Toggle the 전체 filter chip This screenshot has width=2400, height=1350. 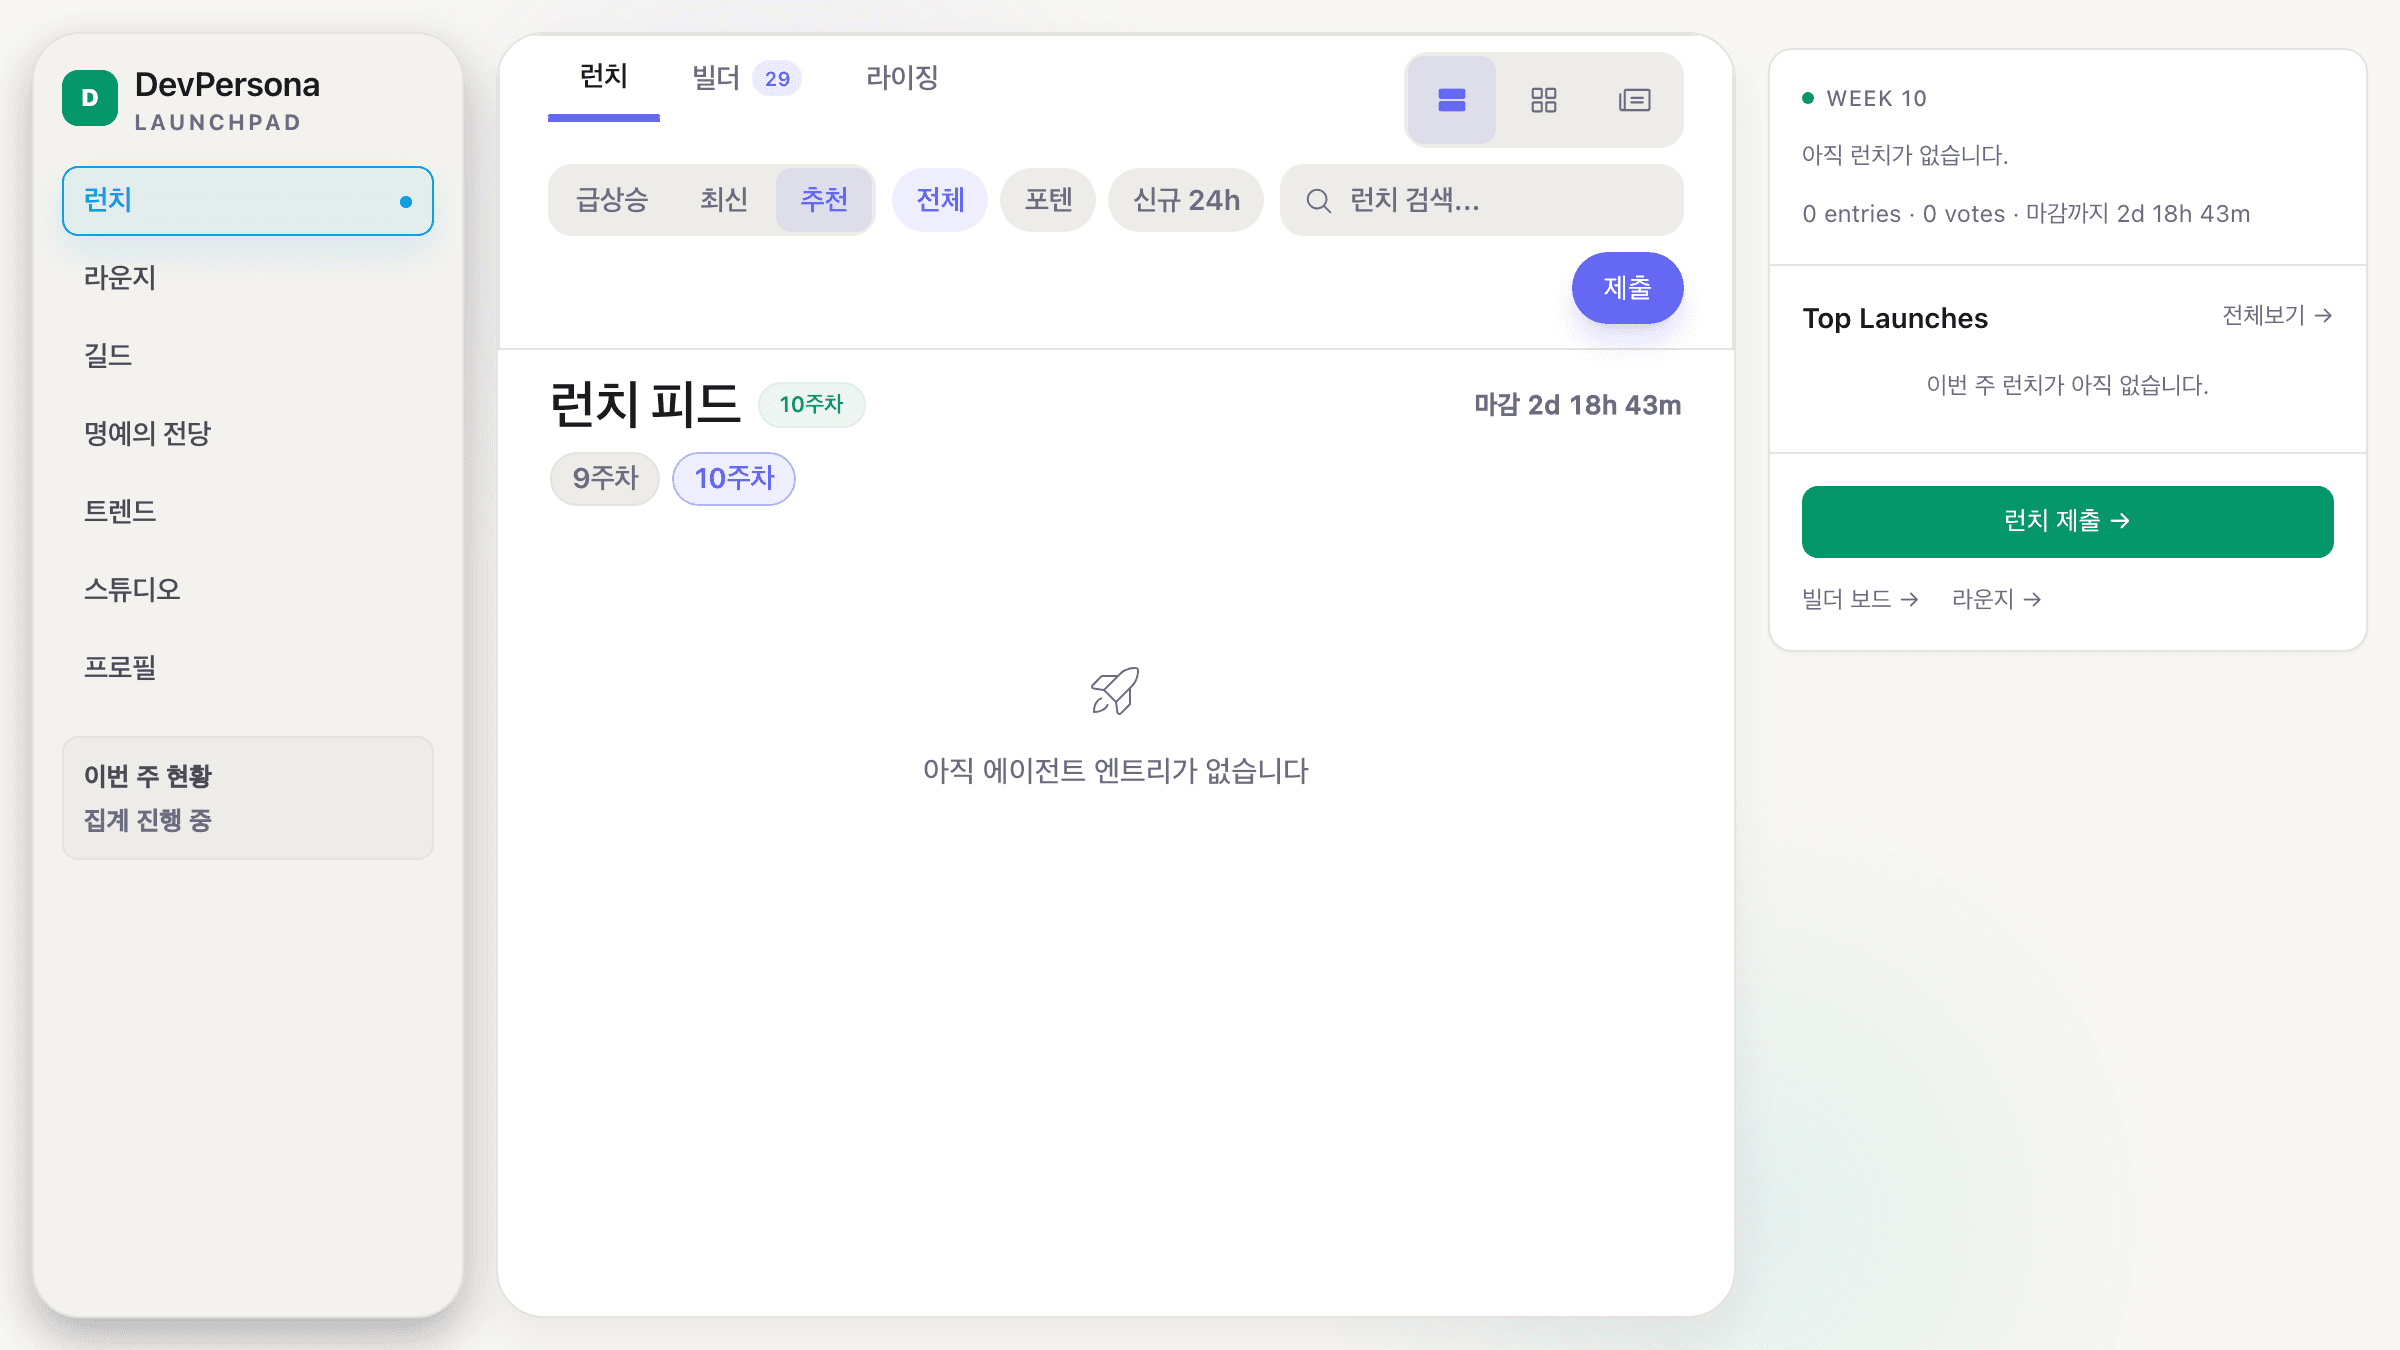tap(939, 200)
